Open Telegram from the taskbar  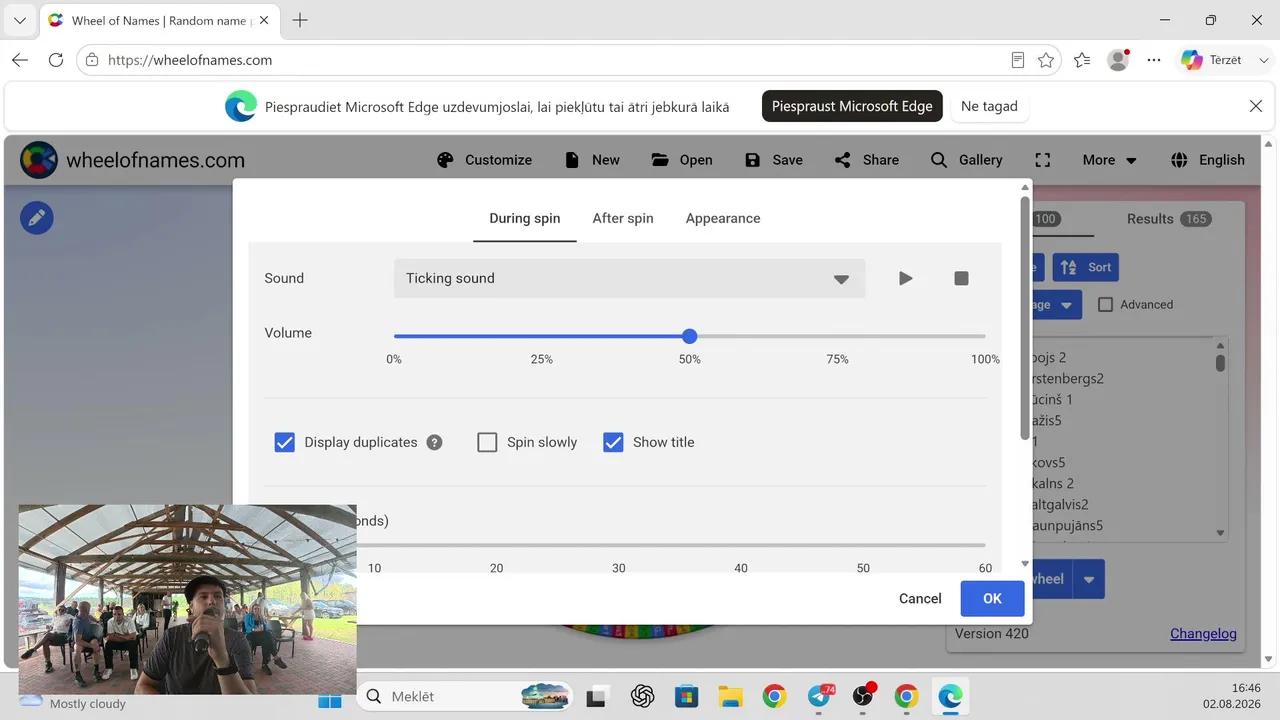tap(819, 696)
